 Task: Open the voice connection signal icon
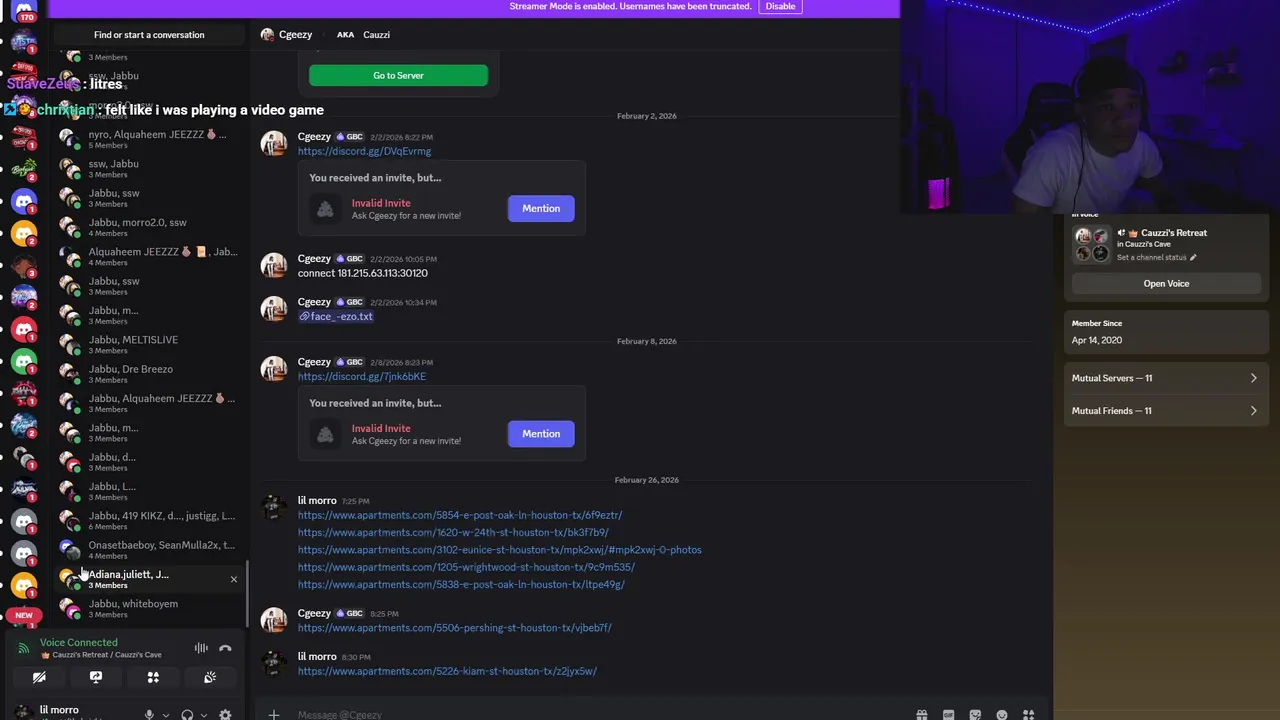(x=23, y=648)
